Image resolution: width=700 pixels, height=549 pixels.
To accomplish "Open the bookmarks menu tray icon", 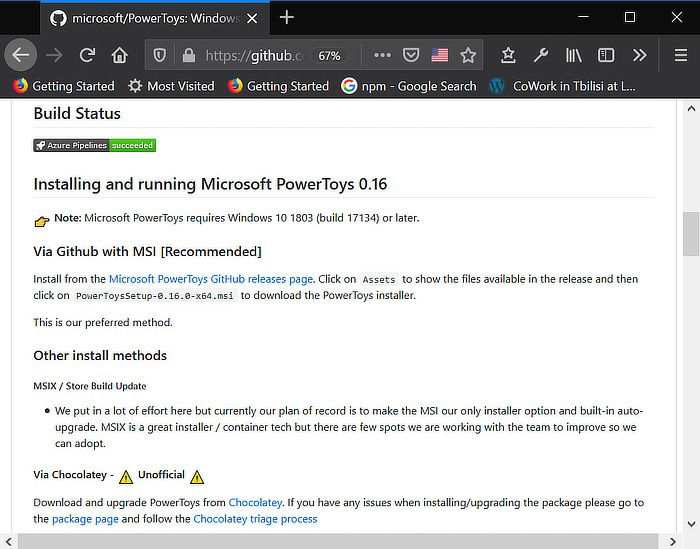I will pos(508,55).
